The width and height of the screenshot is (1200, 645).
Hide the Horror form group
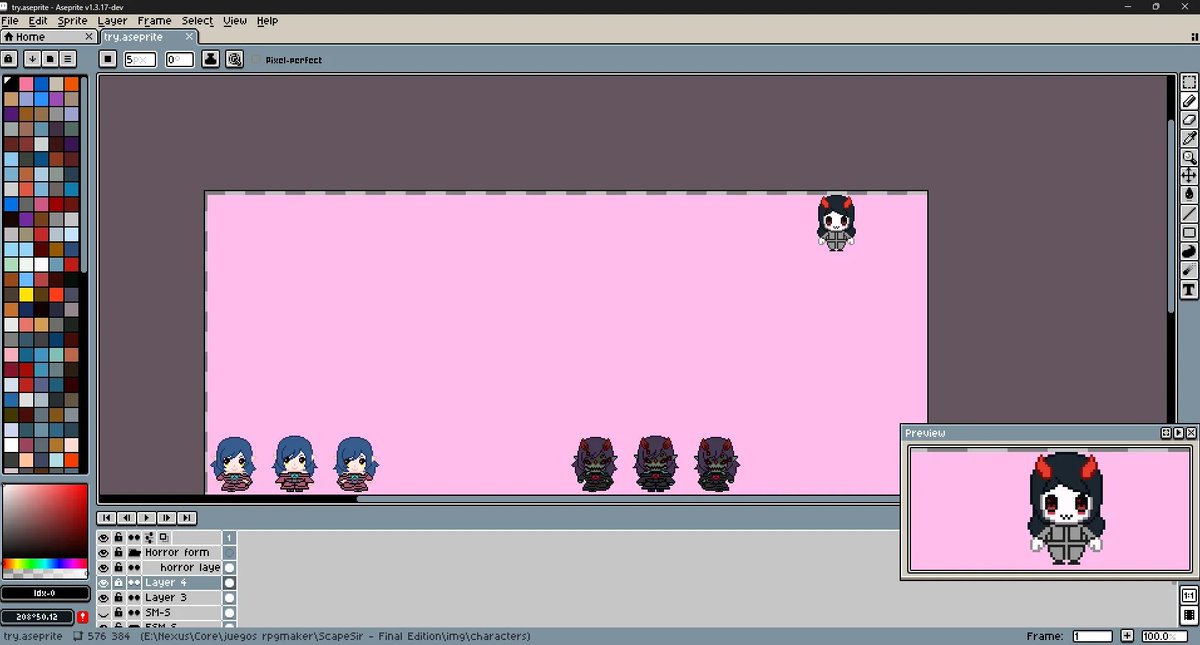103,552
